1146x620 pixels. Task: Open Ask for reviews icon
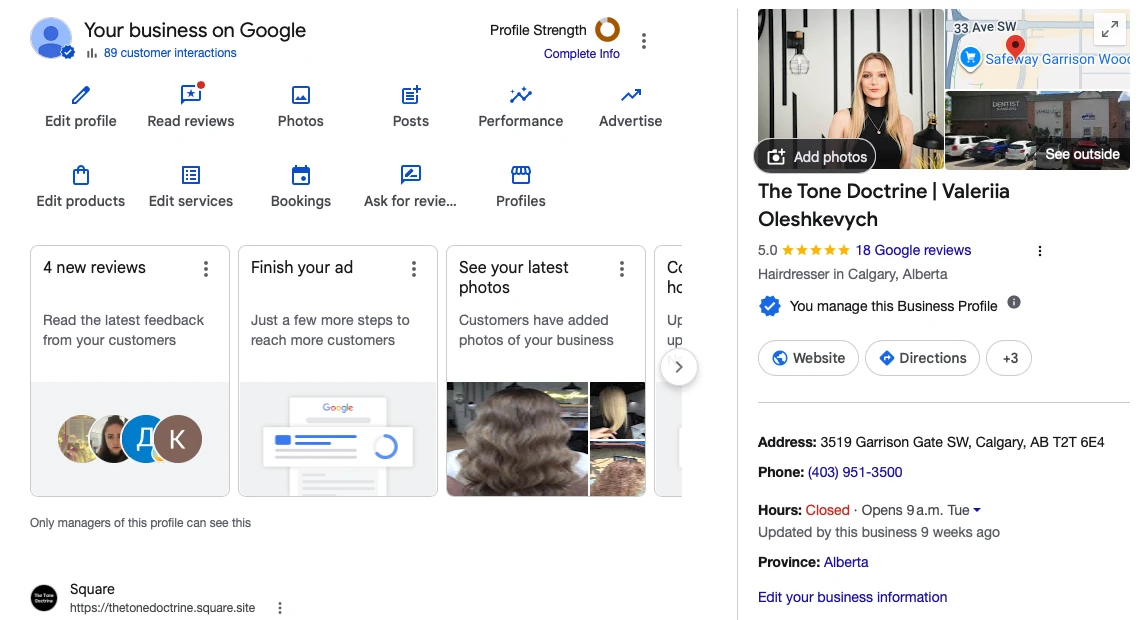[411, 175]
